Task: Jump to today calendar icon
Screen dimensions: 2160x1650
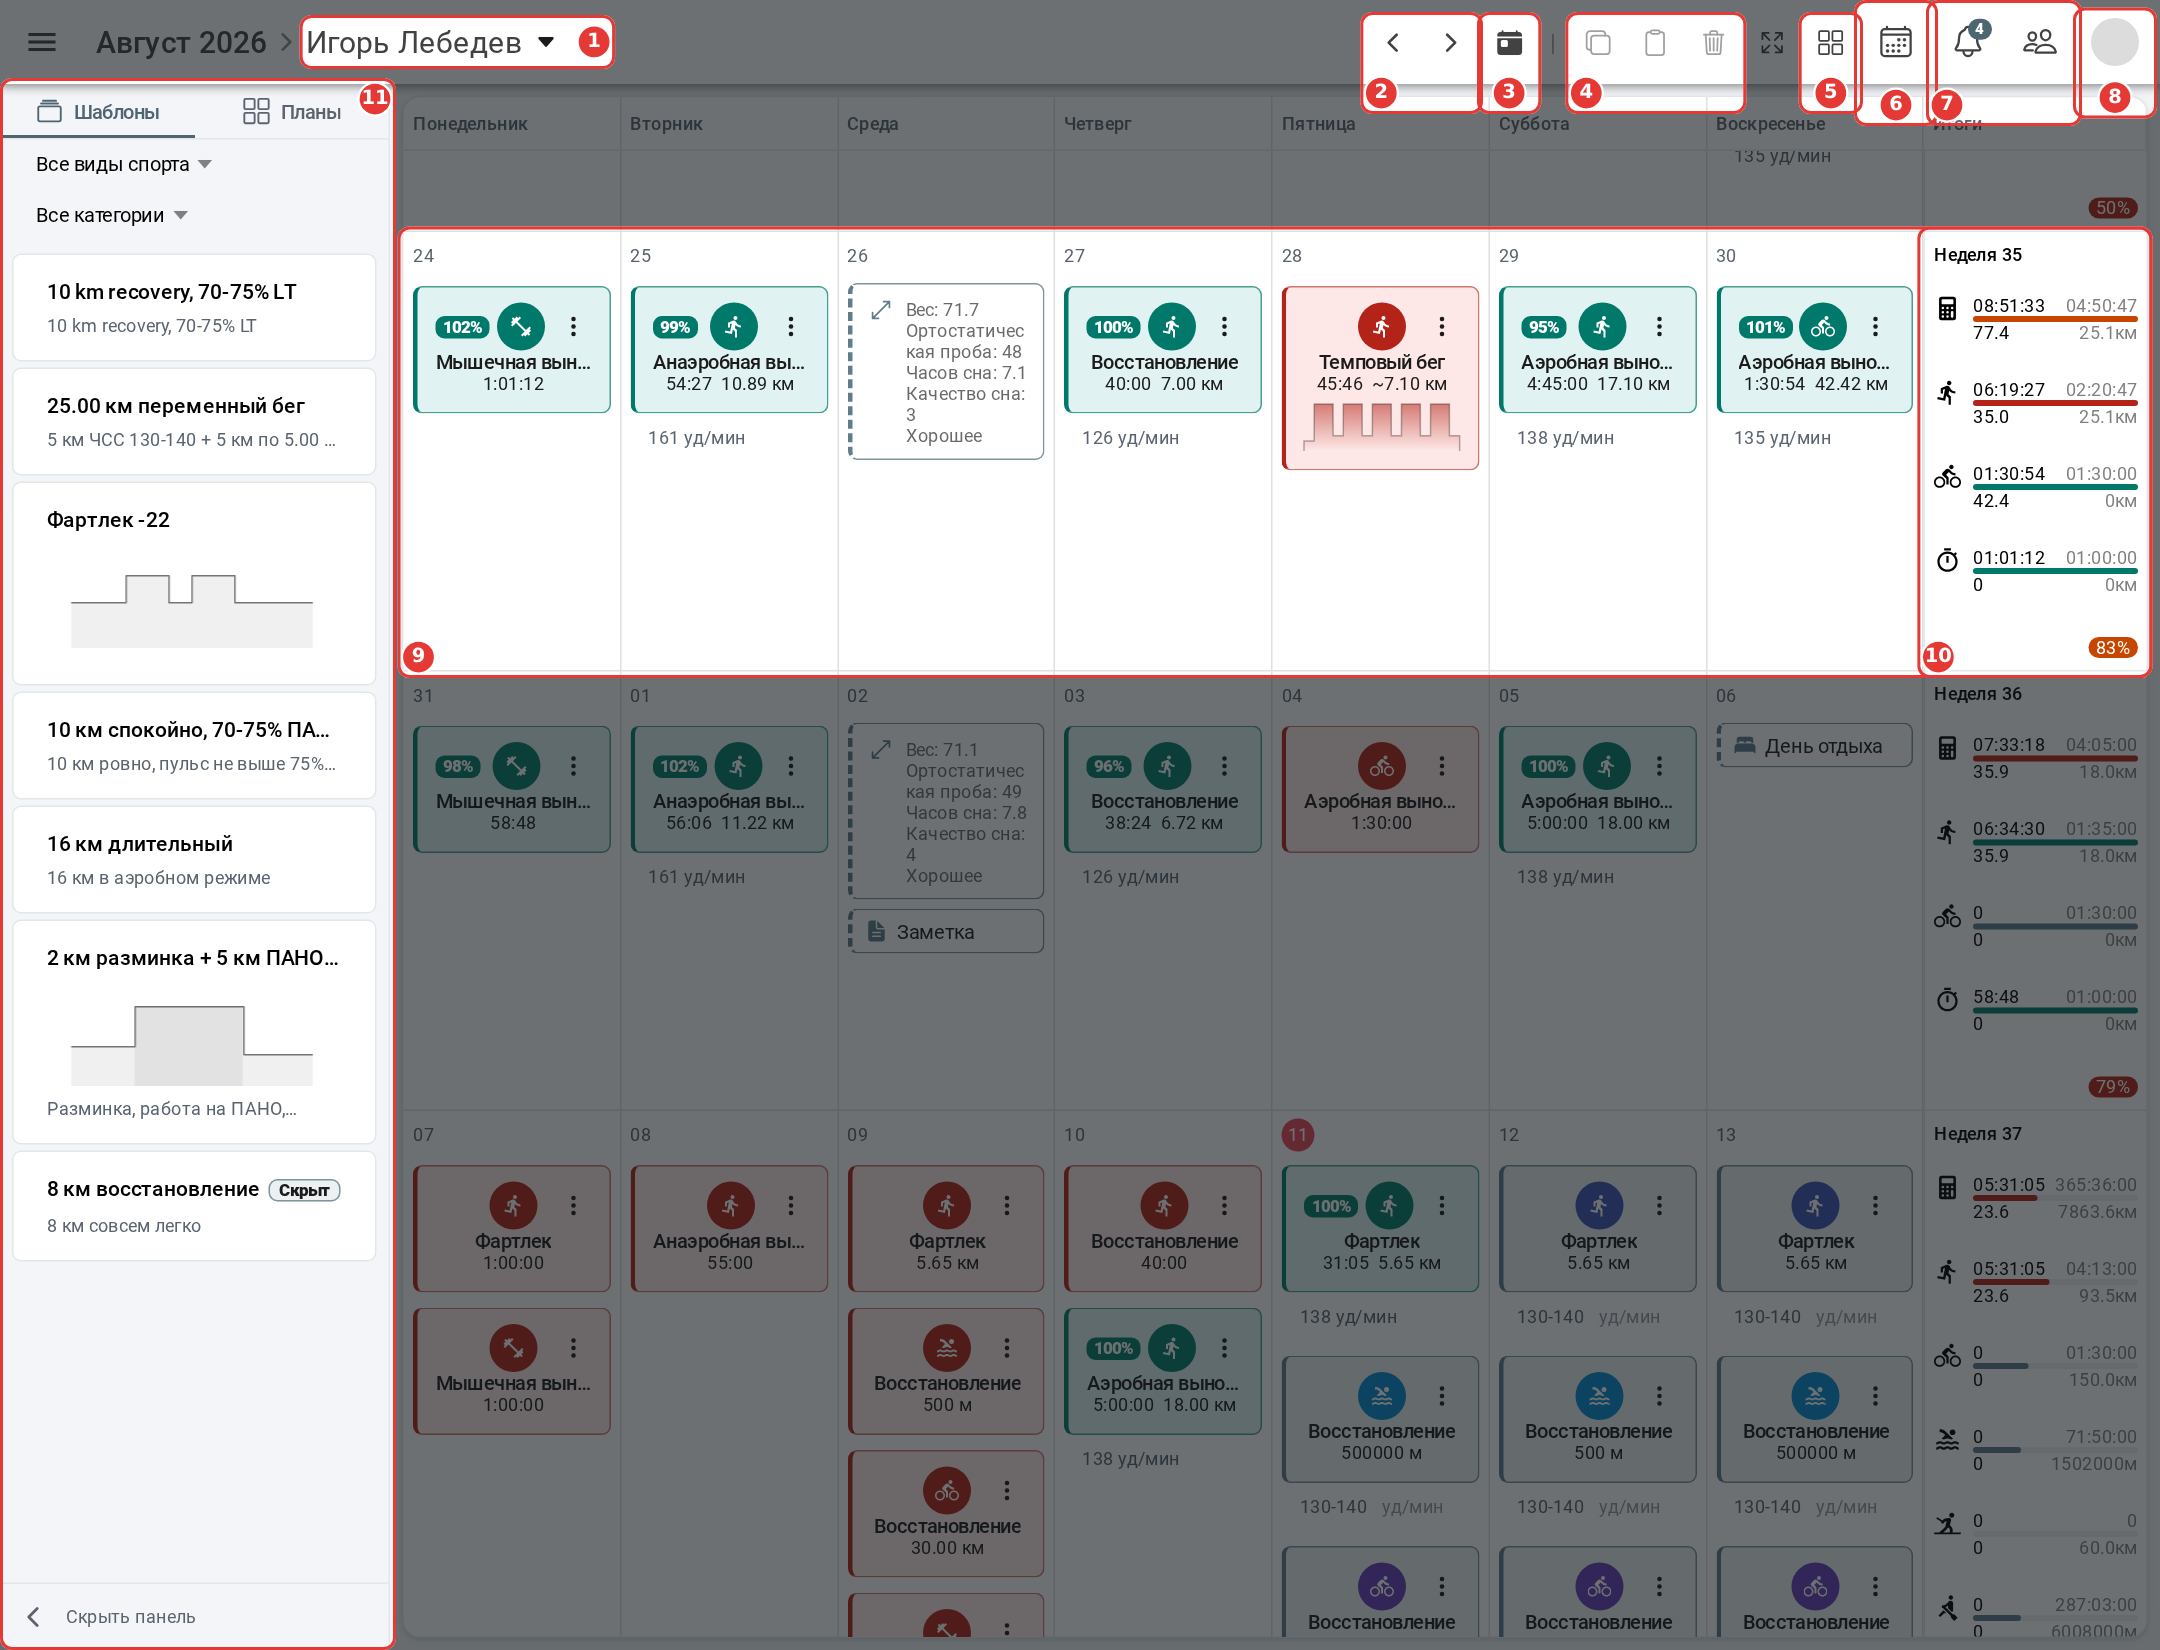Action: (x=1509, y=42)
